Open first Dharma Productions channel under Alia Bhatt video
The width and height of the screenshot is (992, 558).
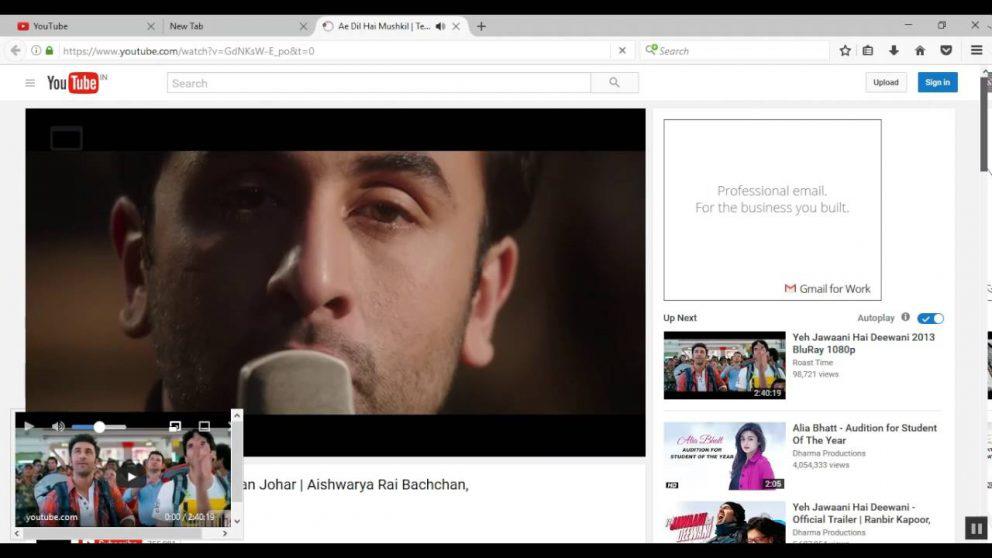829,453
